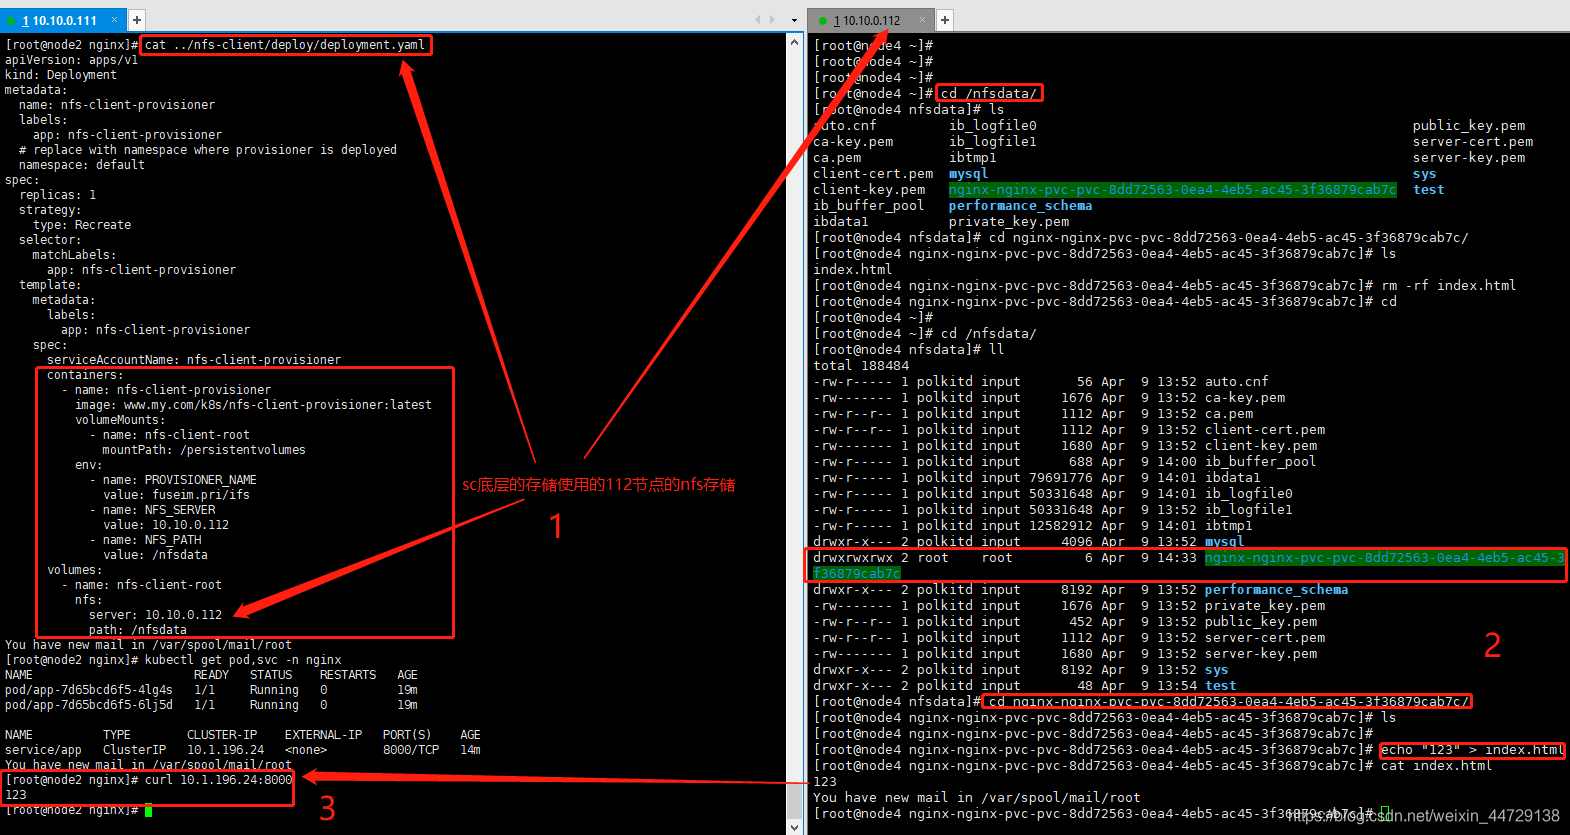This screenshot has width=1570, height=835.
Task: Add new tab beside the 10.10.0.111 tab
Action: (137, 19)
